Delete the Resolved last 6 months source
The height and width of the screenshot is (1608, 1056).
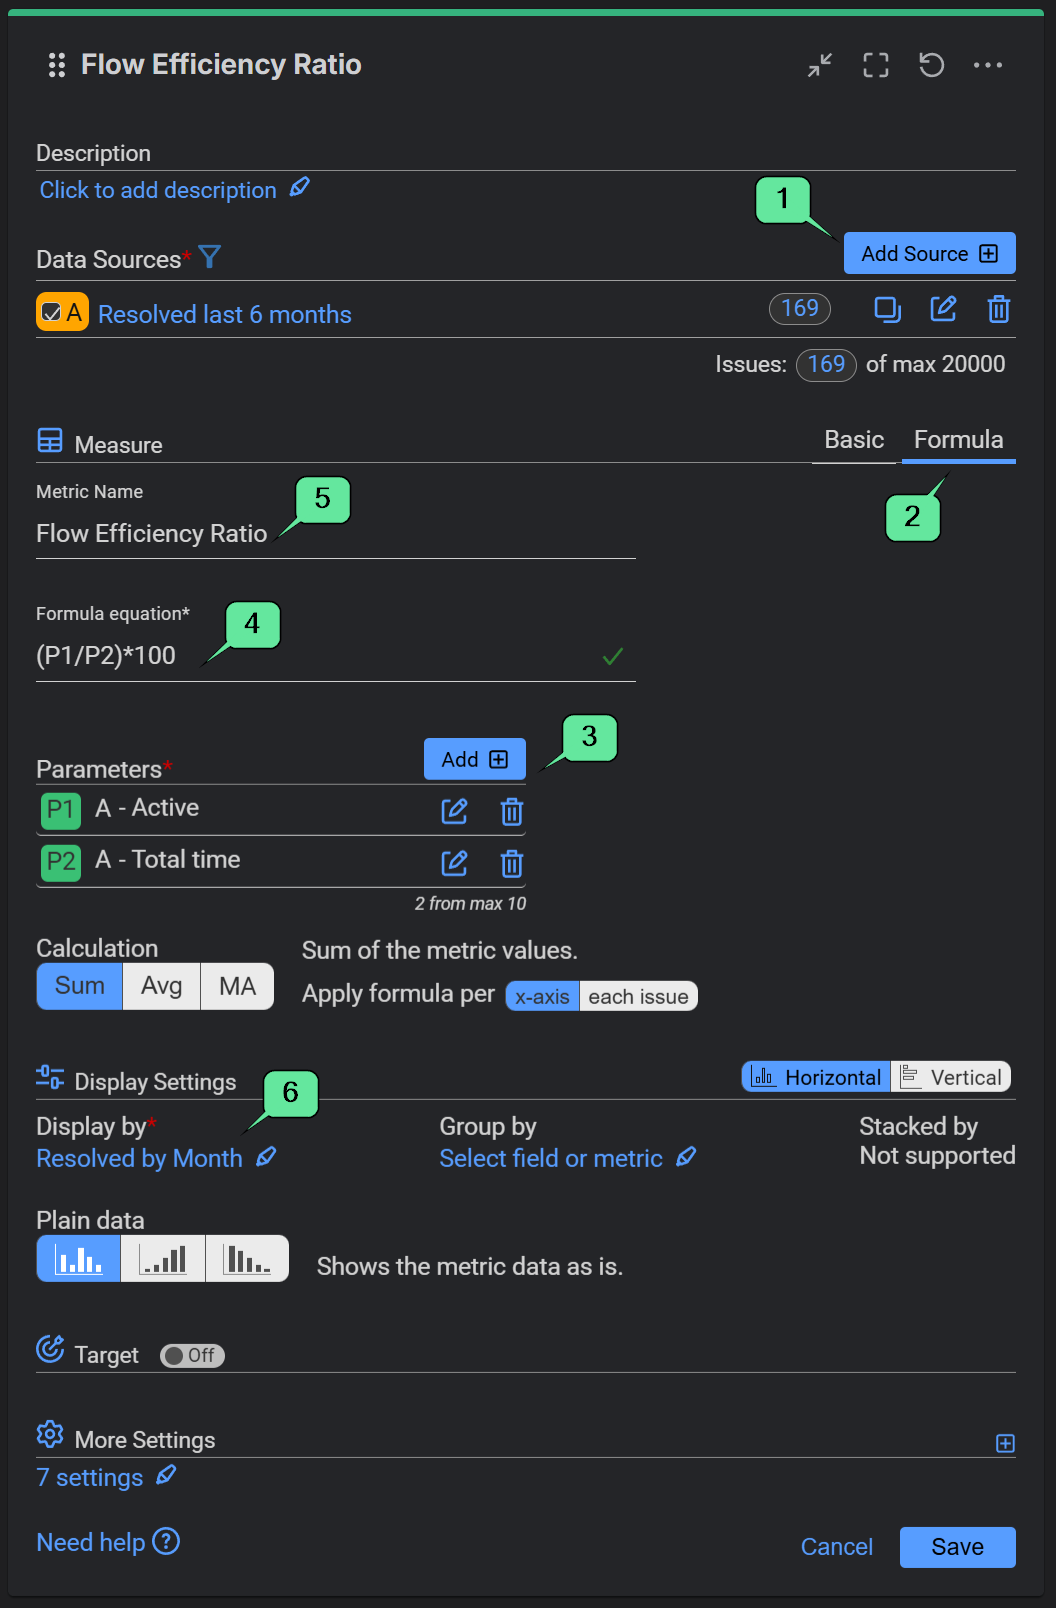tap(998, 309)
